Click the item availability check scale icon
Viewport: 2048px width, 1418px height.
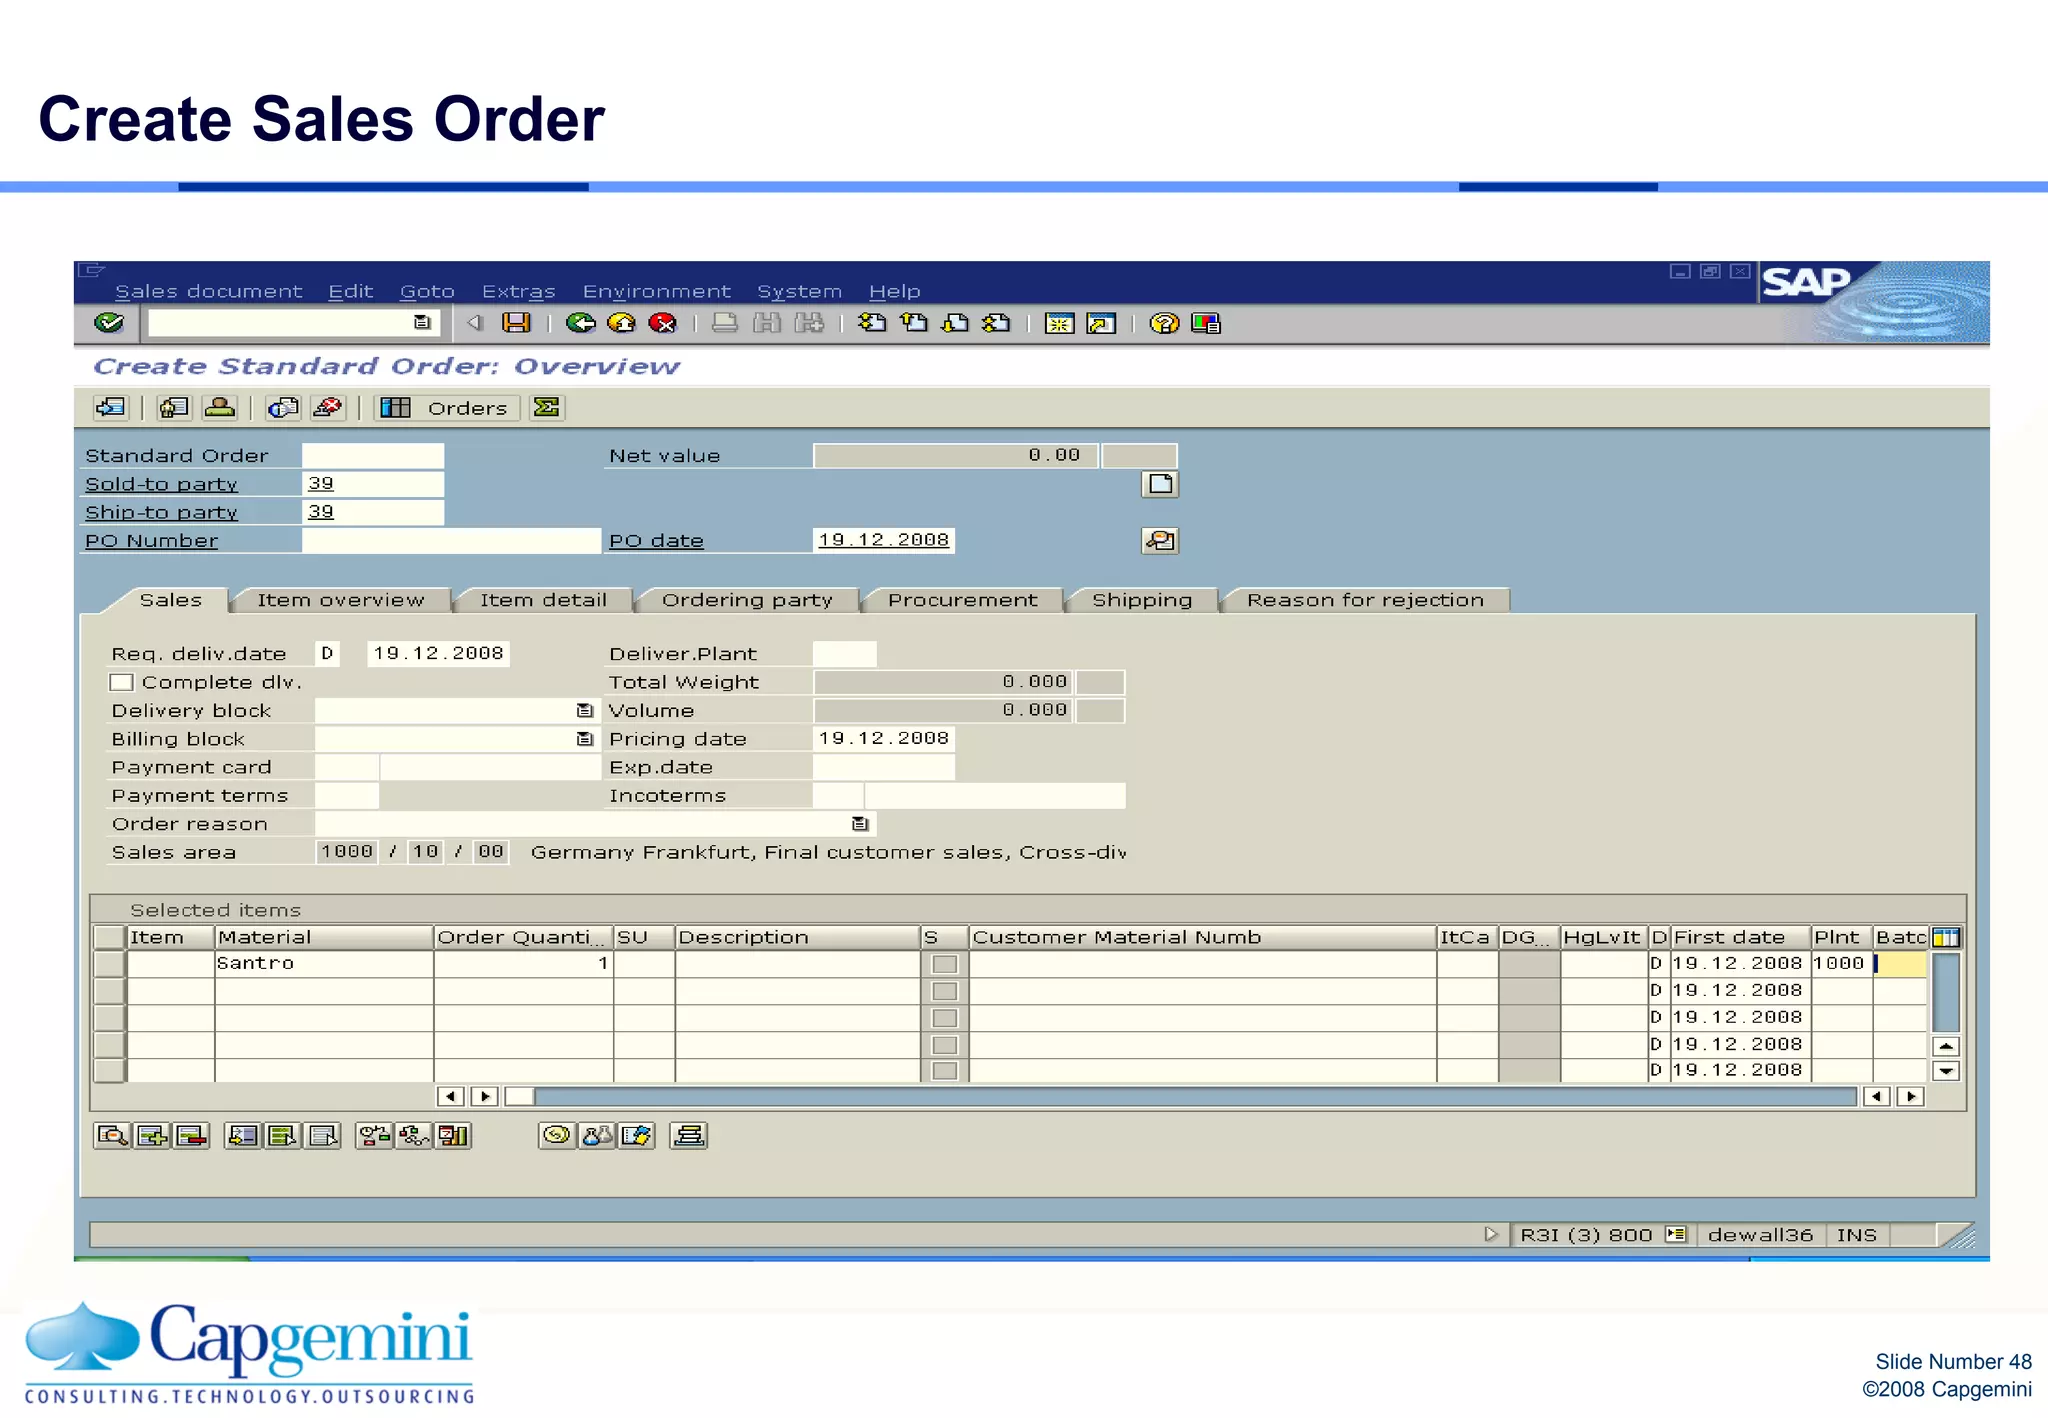[374, 1136]
